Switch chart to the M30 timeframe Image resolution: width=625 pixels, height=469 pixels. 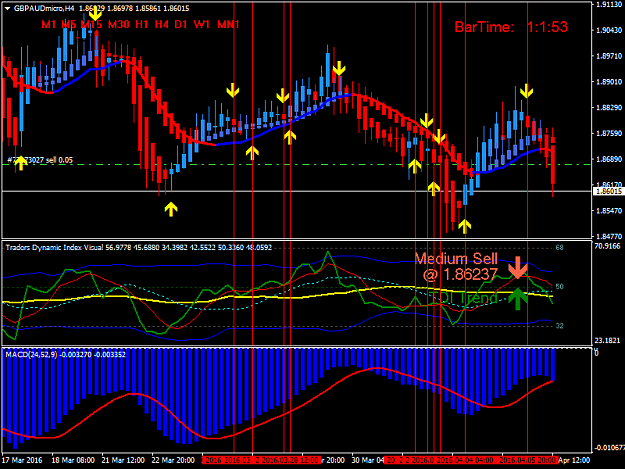[119, 25]
